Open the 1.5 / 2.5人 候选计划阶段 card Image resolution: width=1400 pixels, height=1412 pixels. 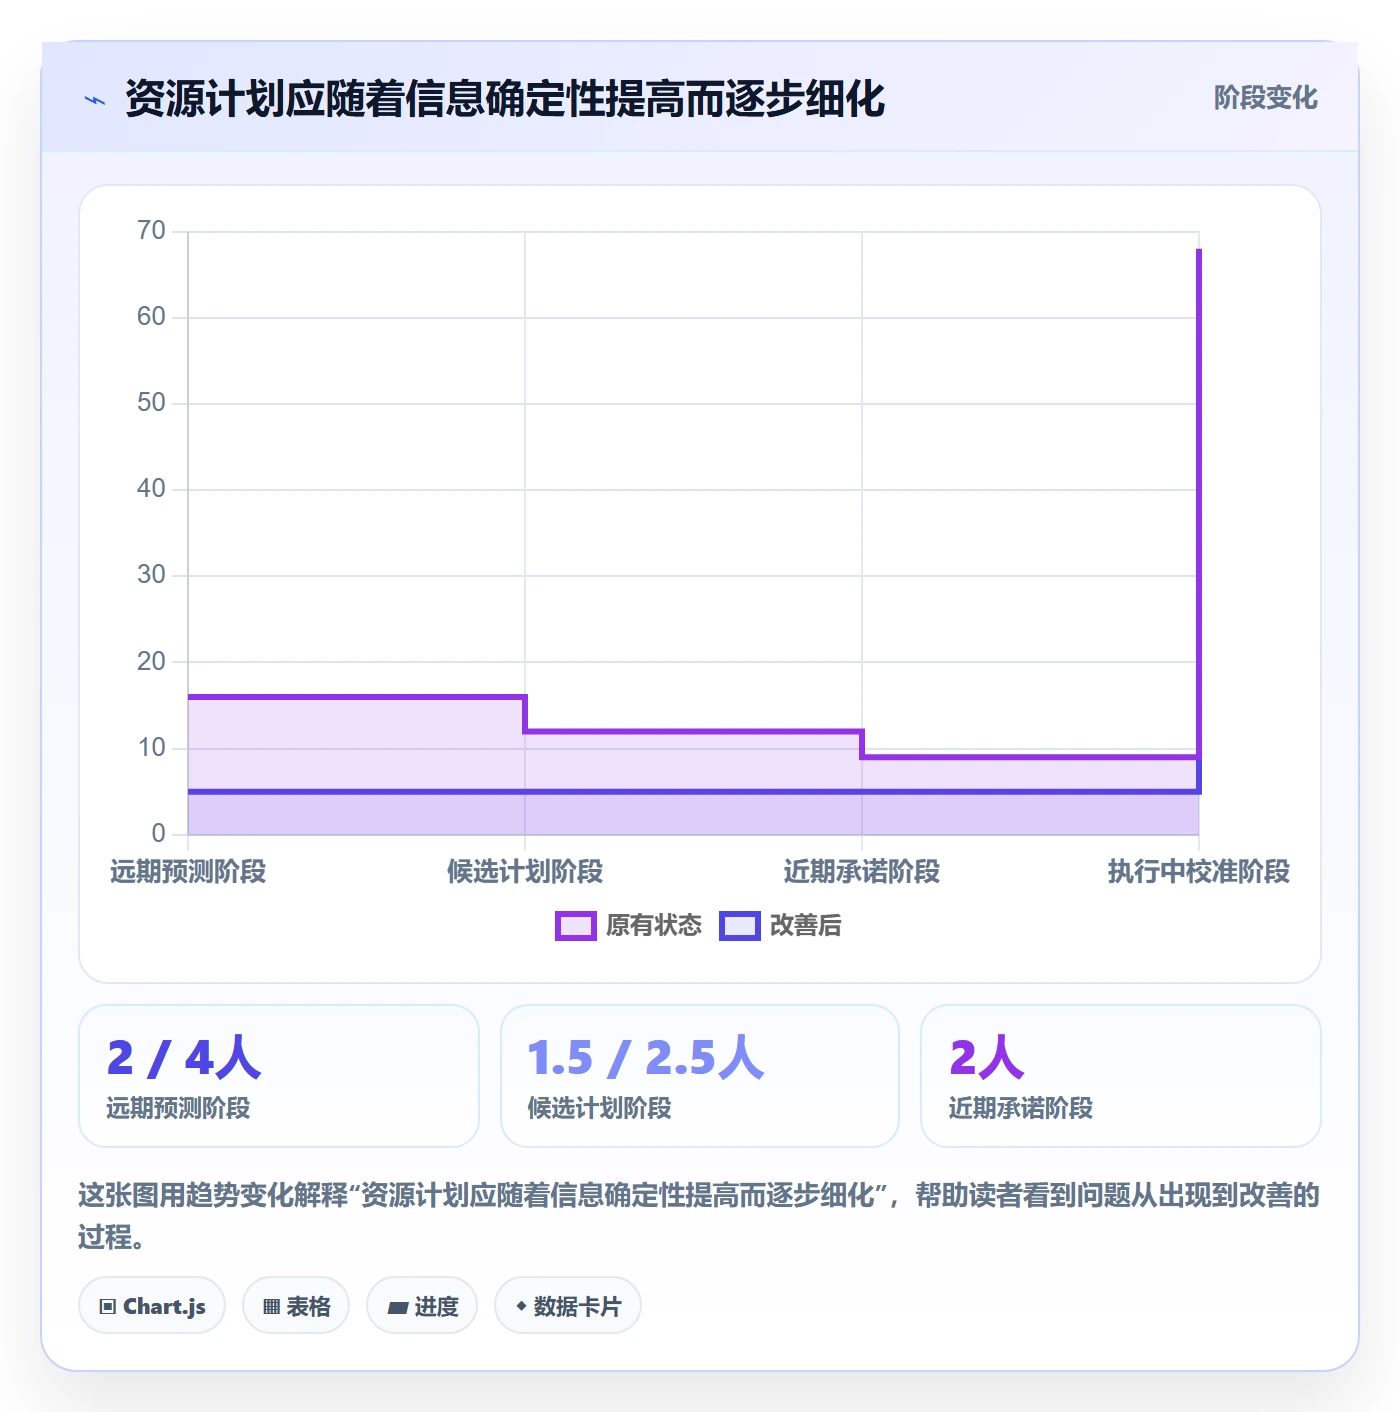pyautogui.click(x=700, y=1076)
